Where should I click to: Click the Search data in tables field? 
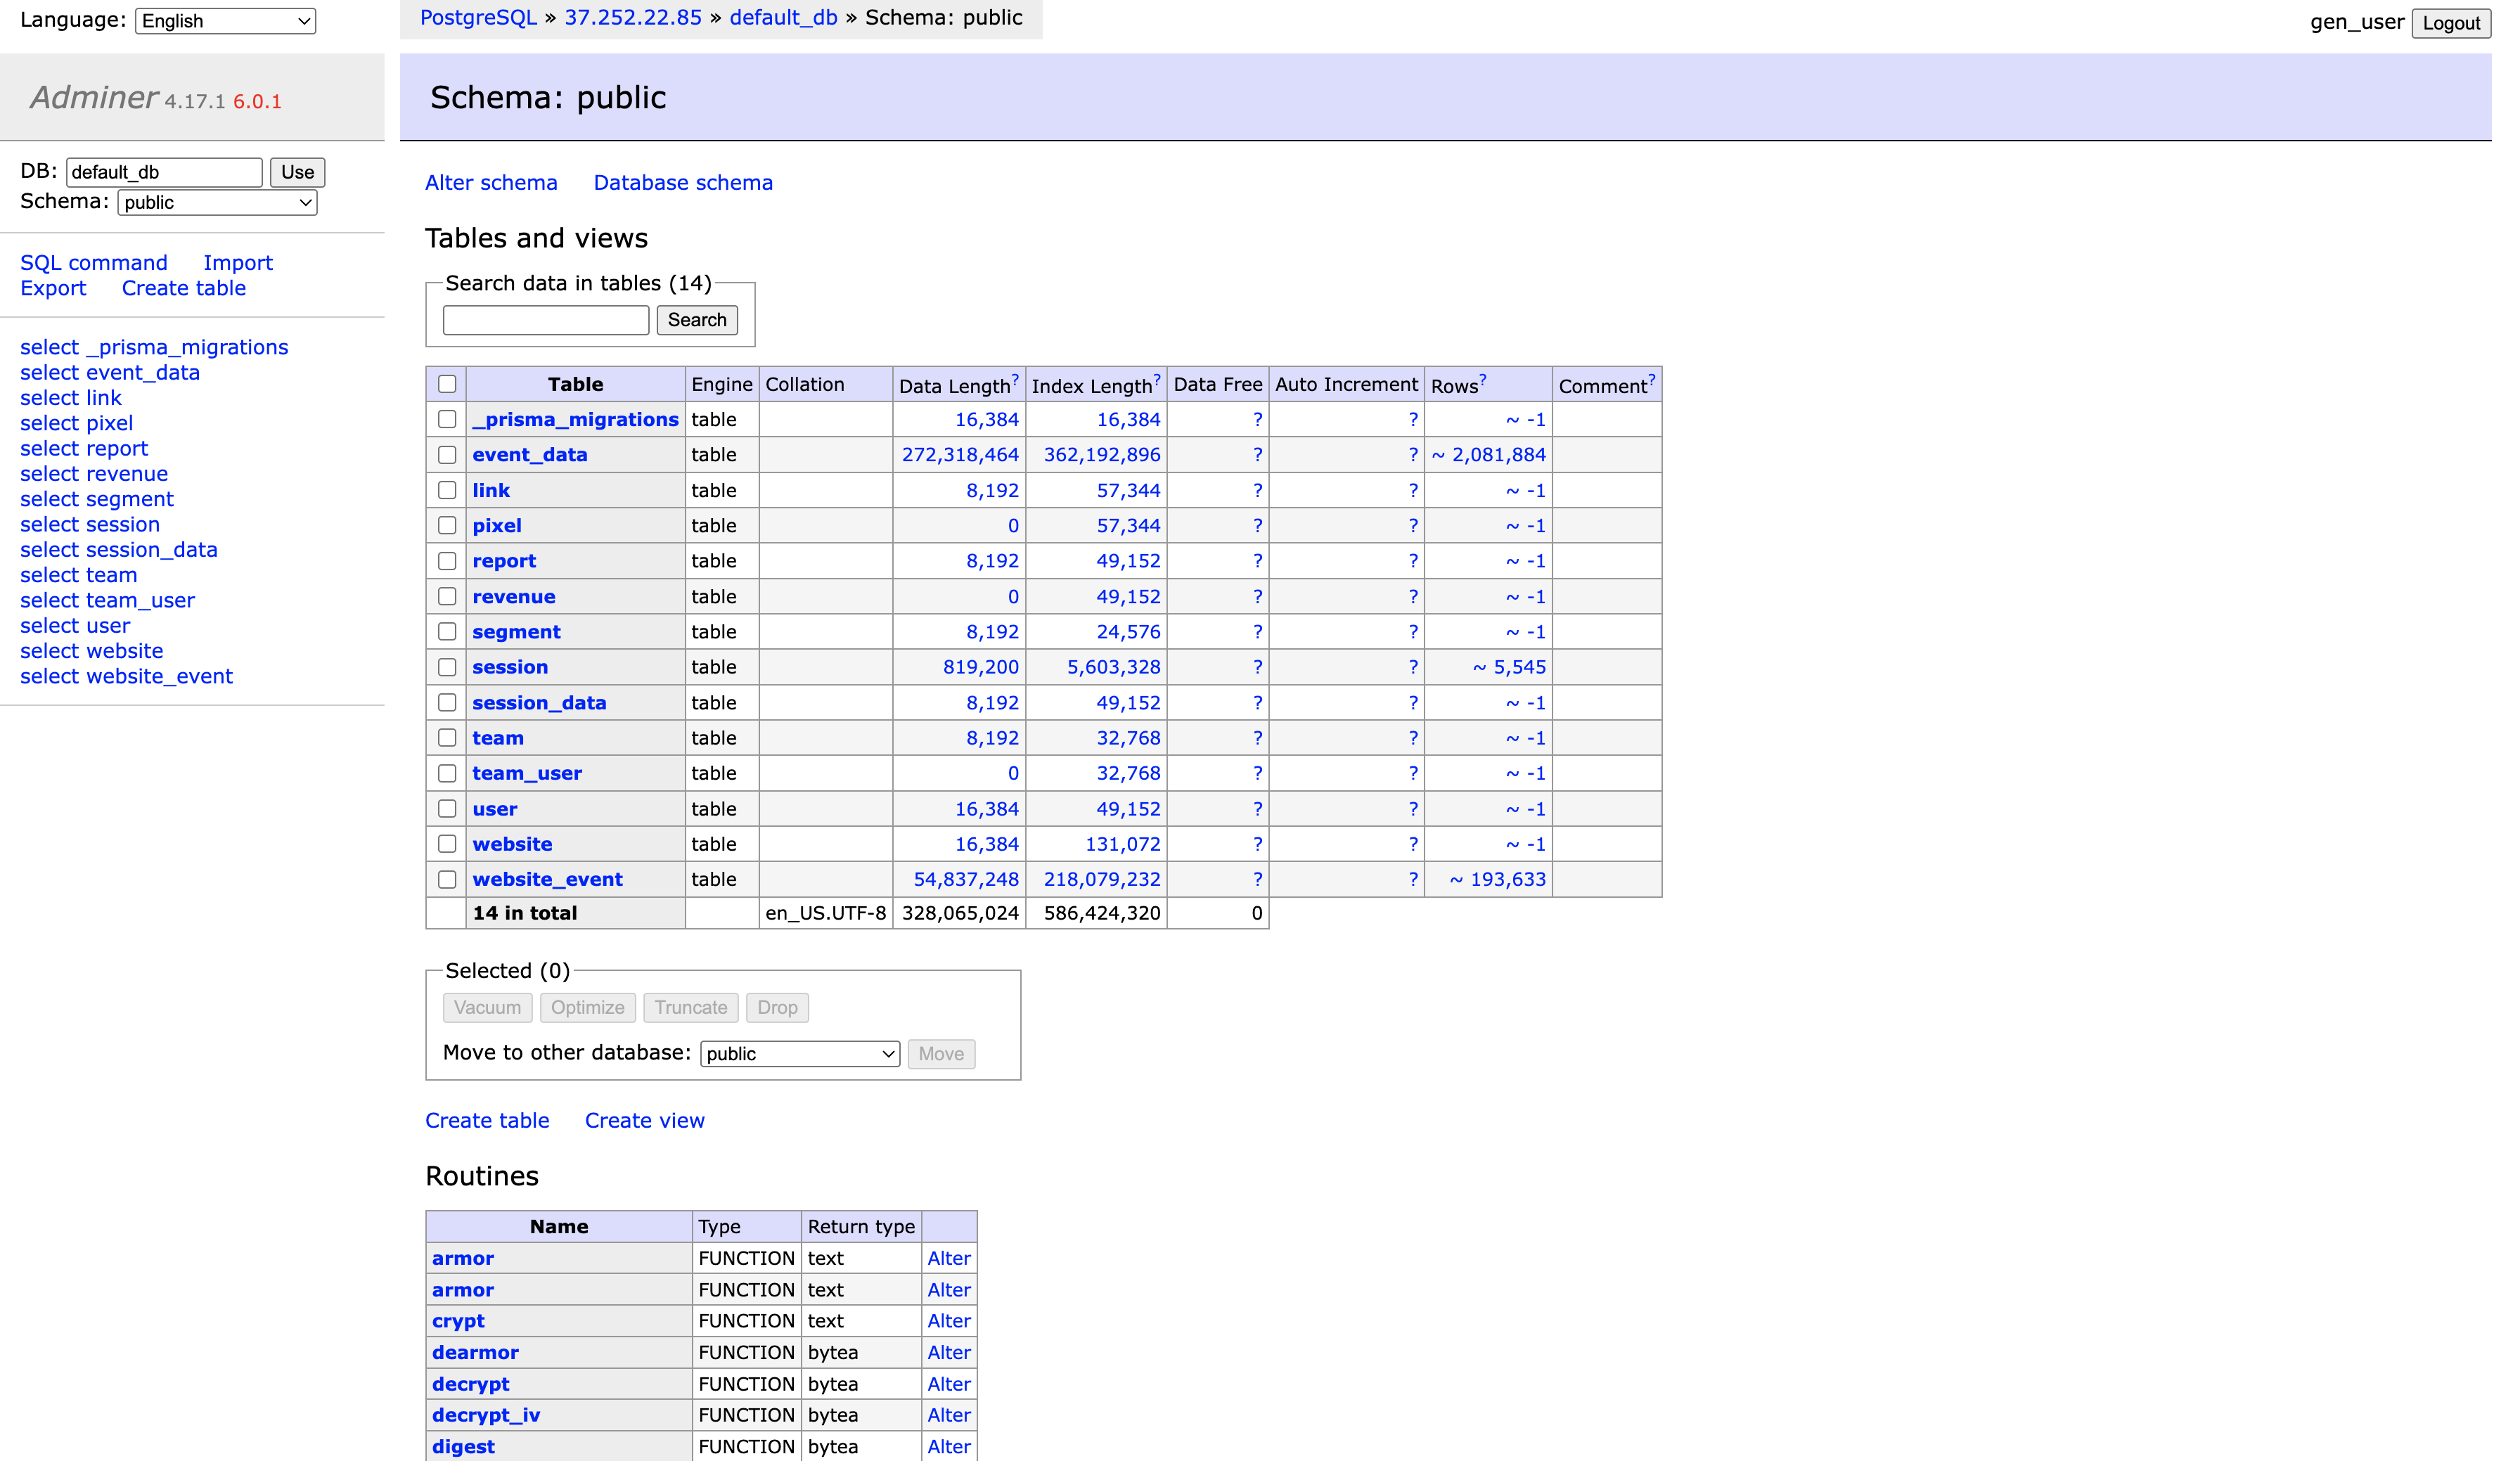[546, 320]
